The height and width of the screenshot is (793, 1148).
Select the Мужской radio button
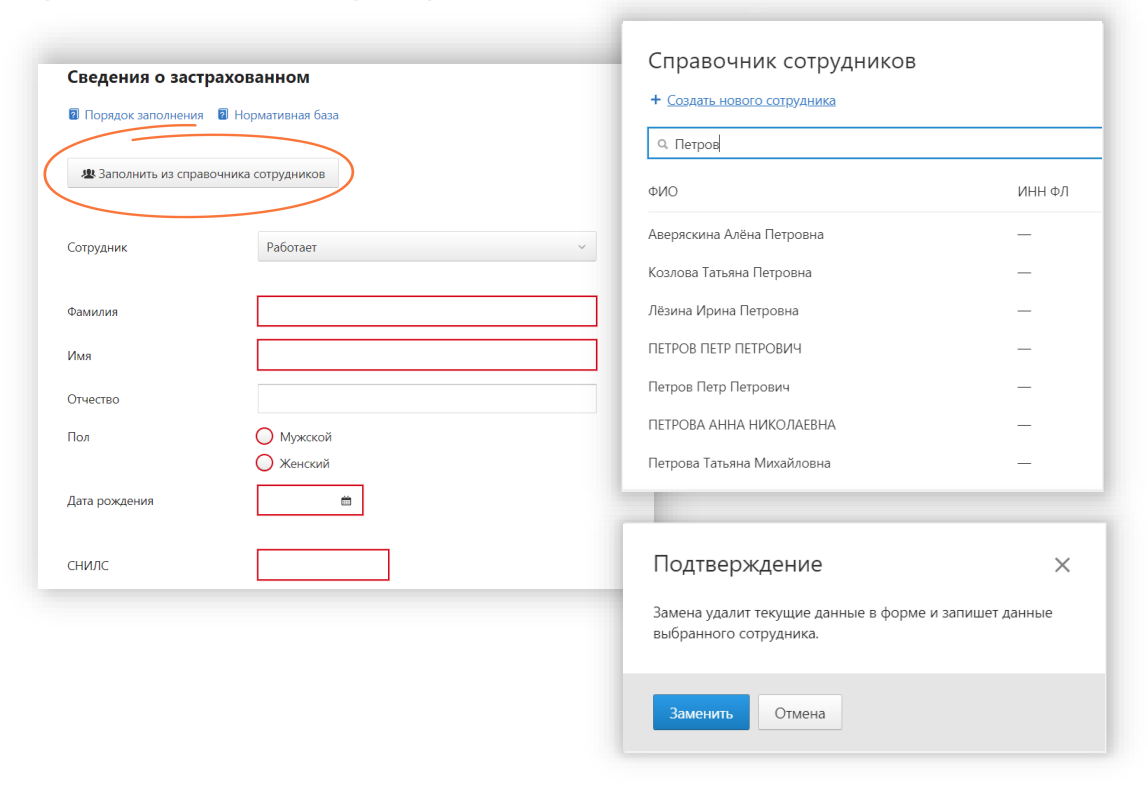pos(265,437)
